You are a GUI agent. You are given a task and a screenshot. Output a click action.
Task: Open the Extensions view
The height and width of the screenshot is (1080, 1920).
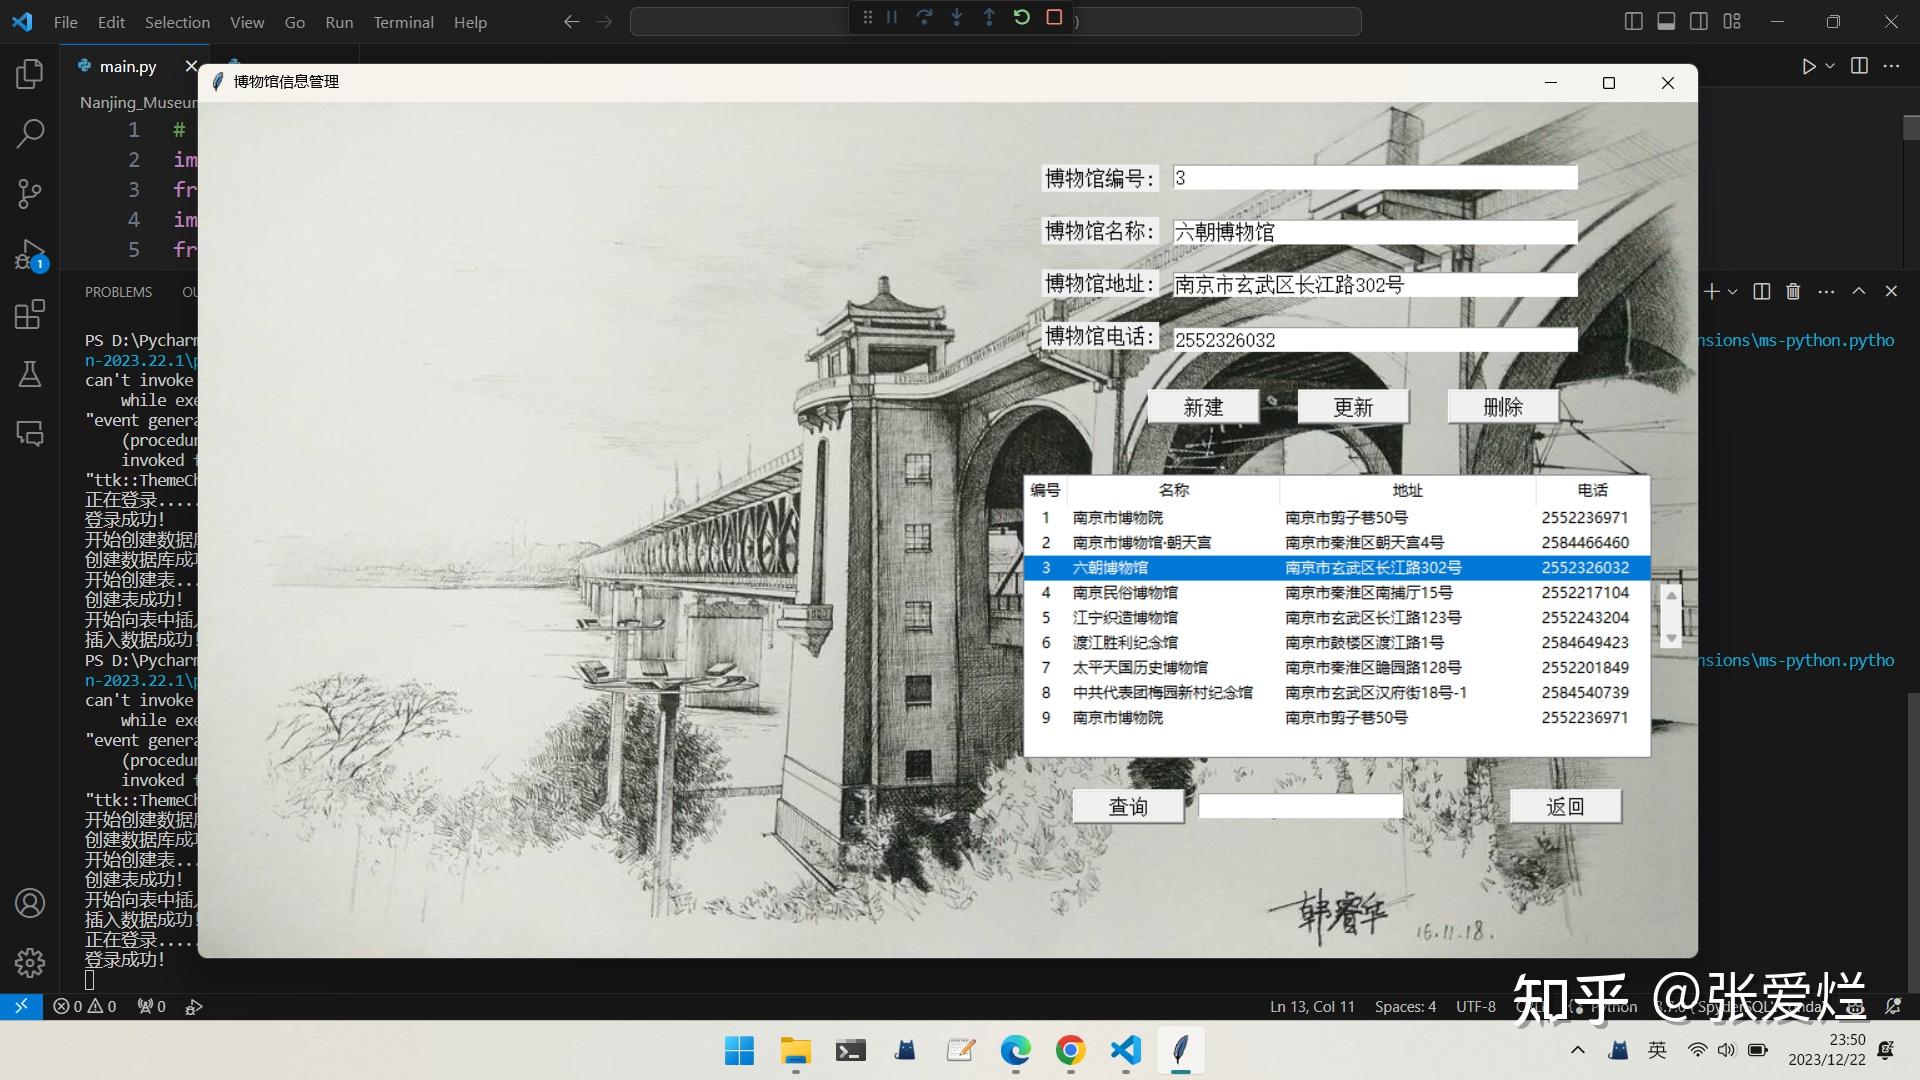tap(30, 314)
